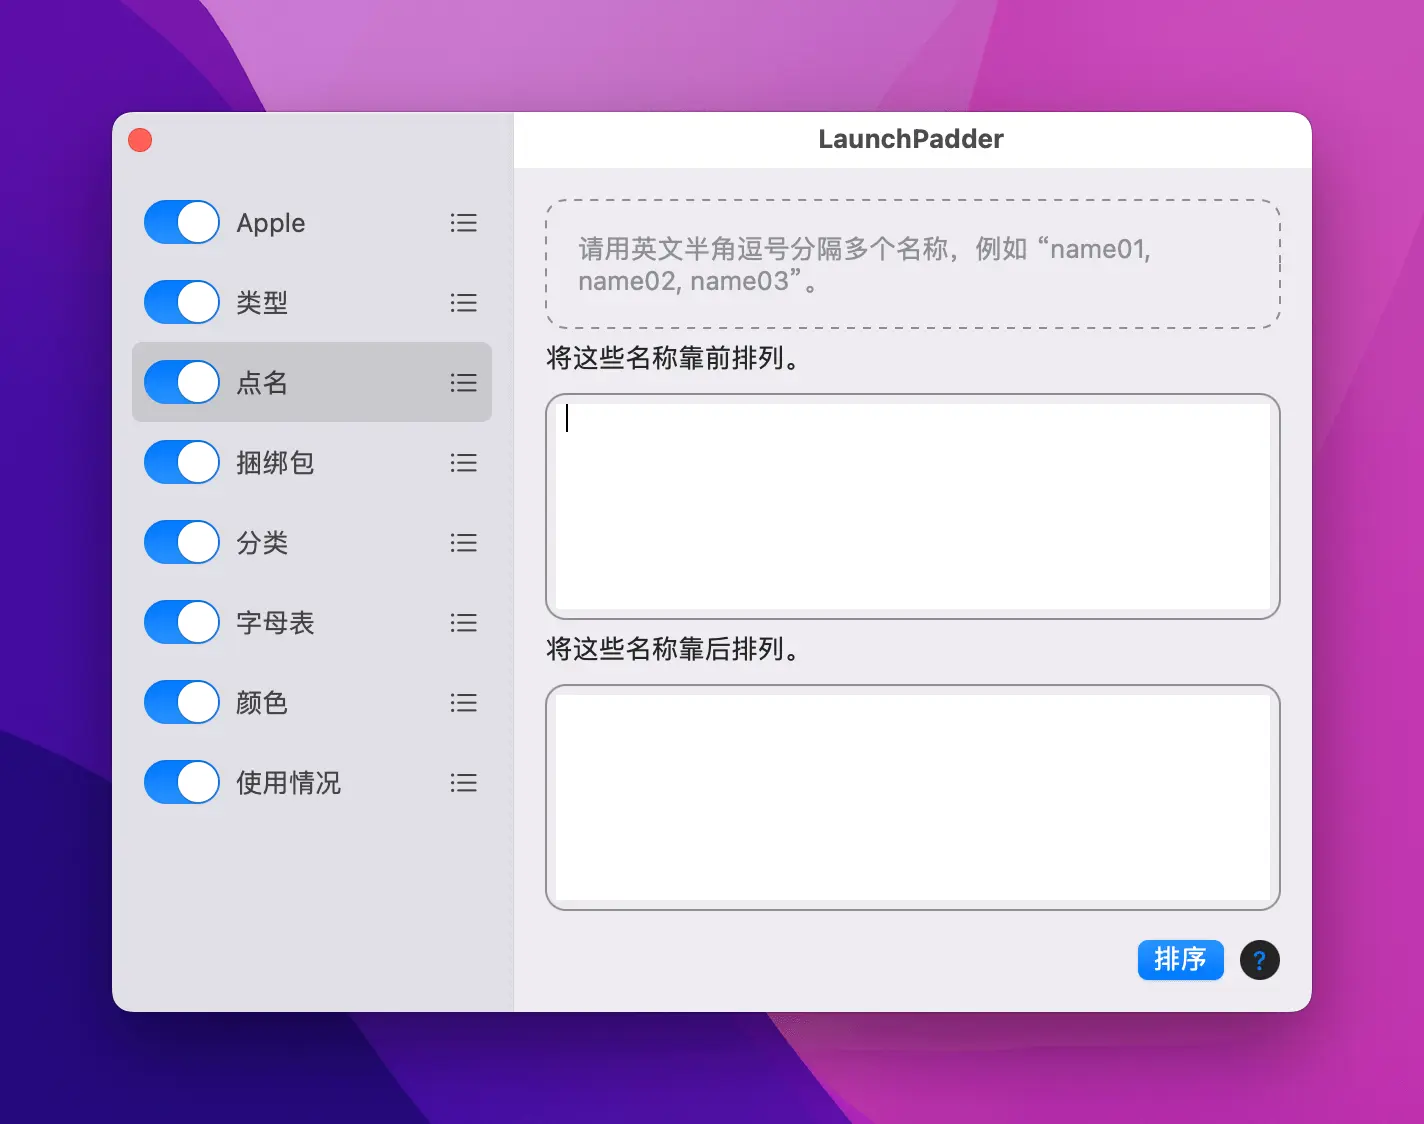This screenshot has height=1124, width=1424.
Task: Disable the 点名 switch
Action: [182, 382]
